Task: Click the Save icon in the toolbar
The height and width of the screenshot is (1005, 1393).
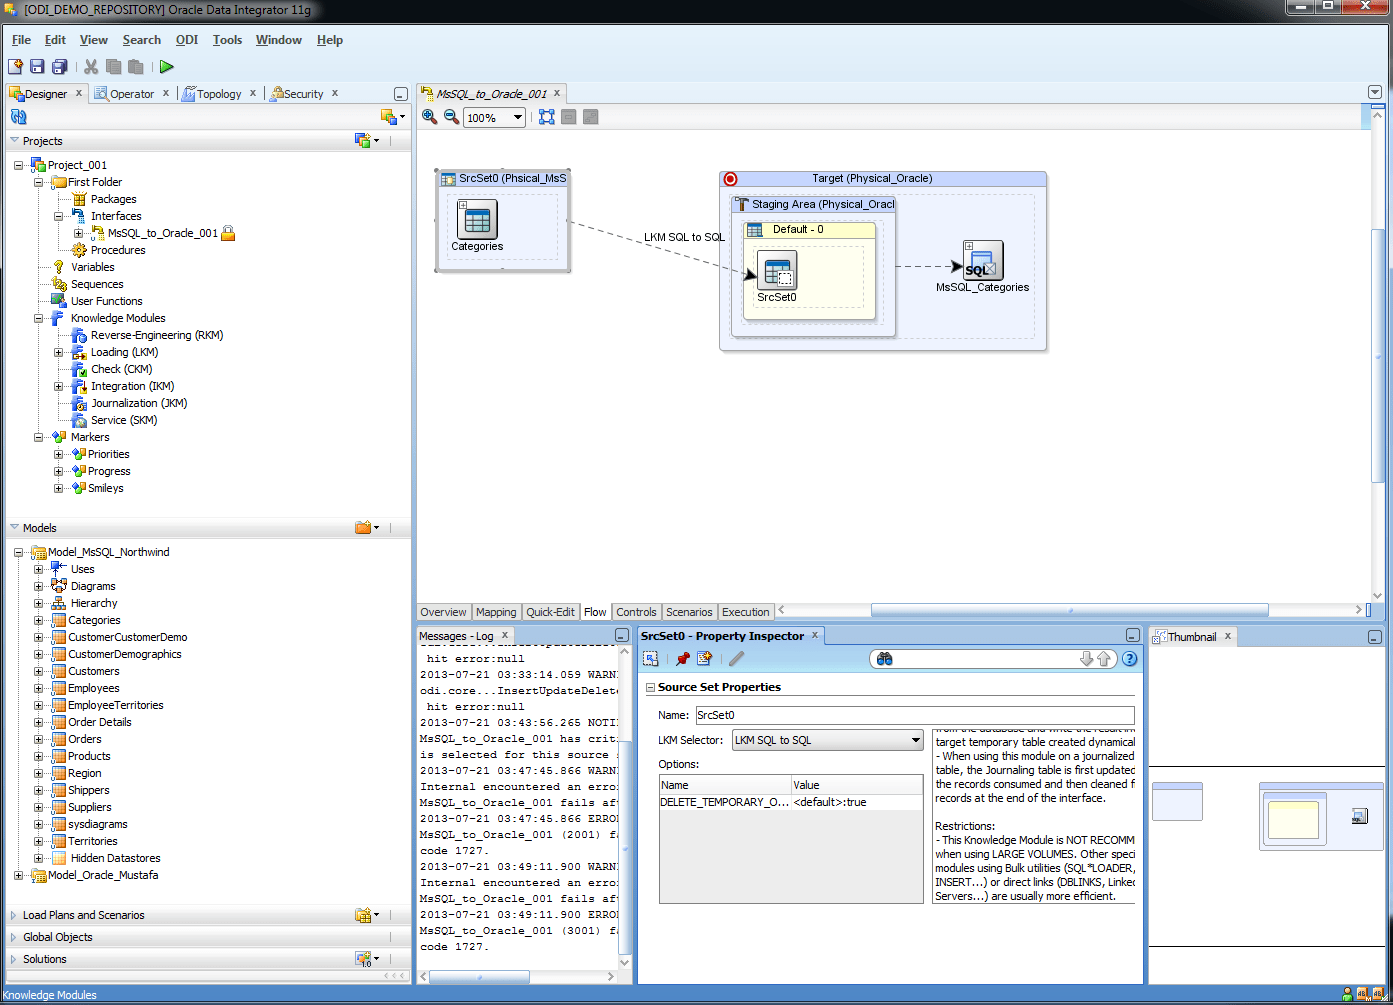Action: 37,66
